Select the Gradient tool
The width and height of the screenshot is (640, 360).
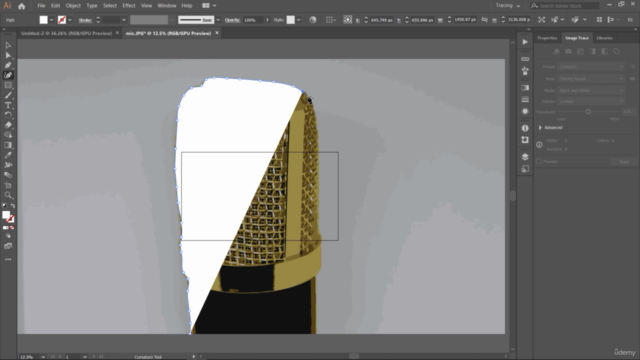coord(8,145)
